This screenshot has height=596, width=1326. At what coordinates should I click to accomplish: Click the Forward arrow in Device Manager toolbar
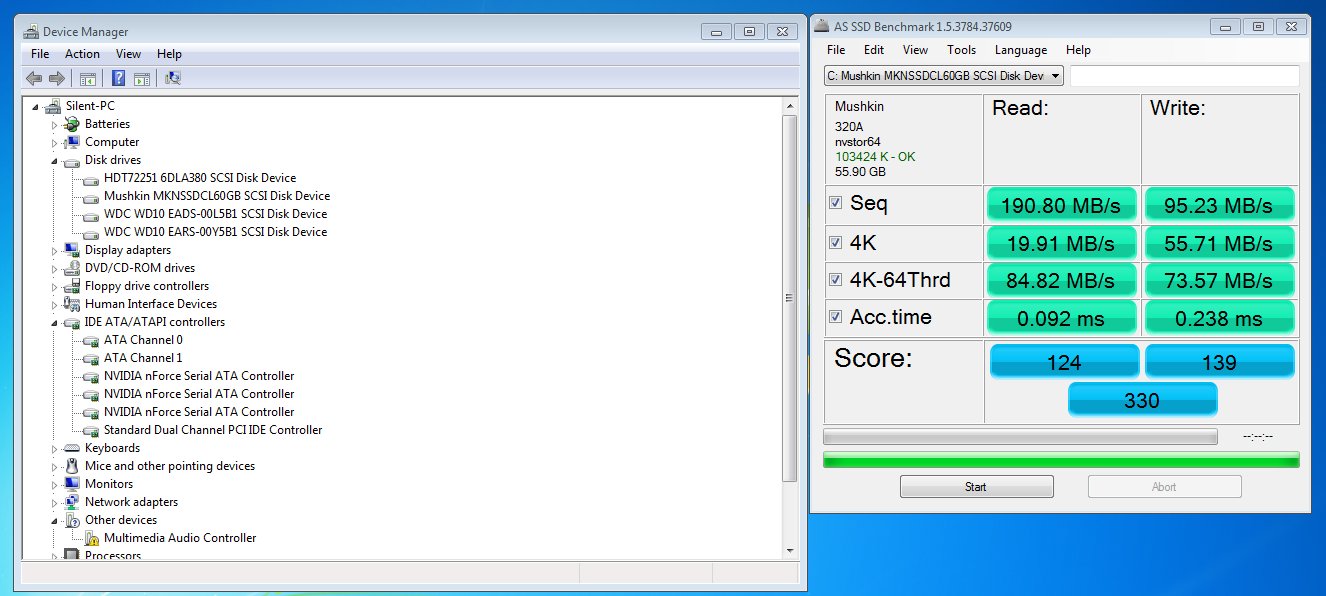point(57,78)
